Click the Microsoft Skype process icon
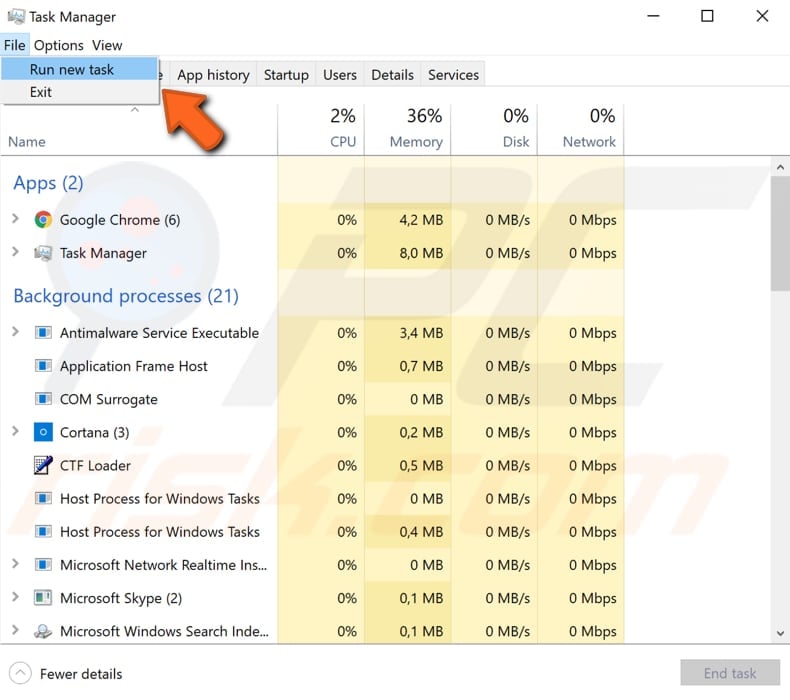Image resolution: width=790 pixels, height=700 pixels. click(x=43, y=598)
